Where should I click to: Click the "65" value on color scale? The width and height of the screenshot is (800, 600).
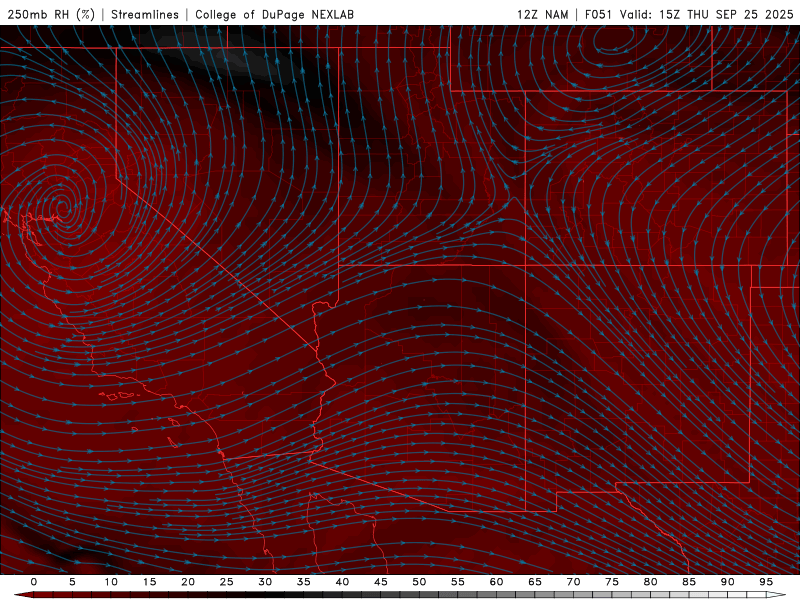535,582
